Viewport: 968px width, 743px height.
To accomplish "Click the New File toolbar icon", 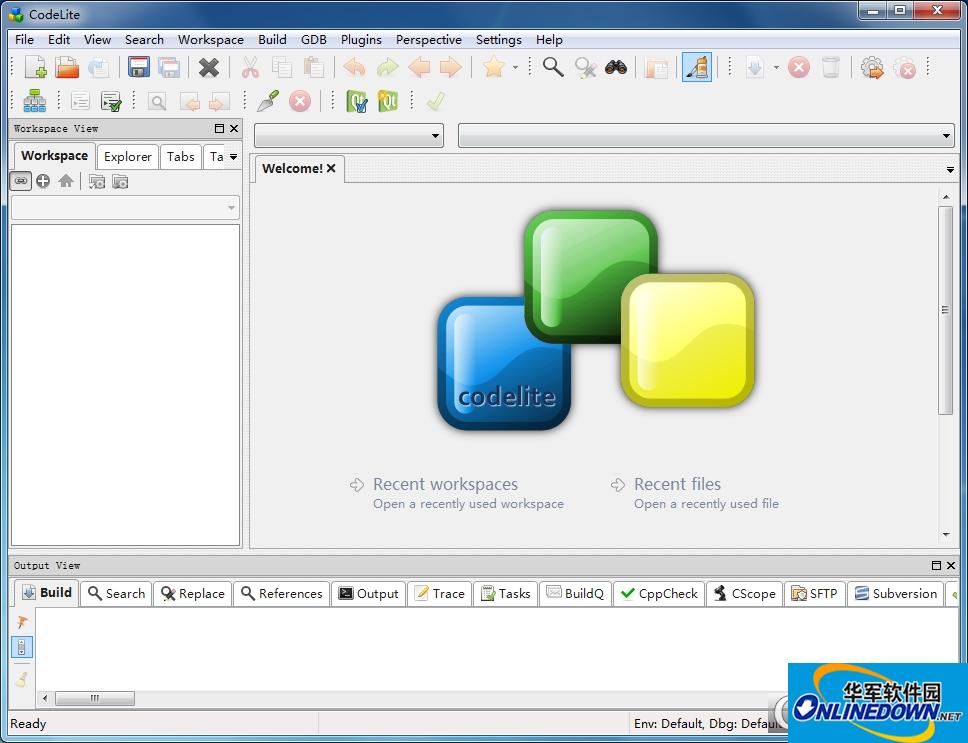I will [x=35, y=67].
